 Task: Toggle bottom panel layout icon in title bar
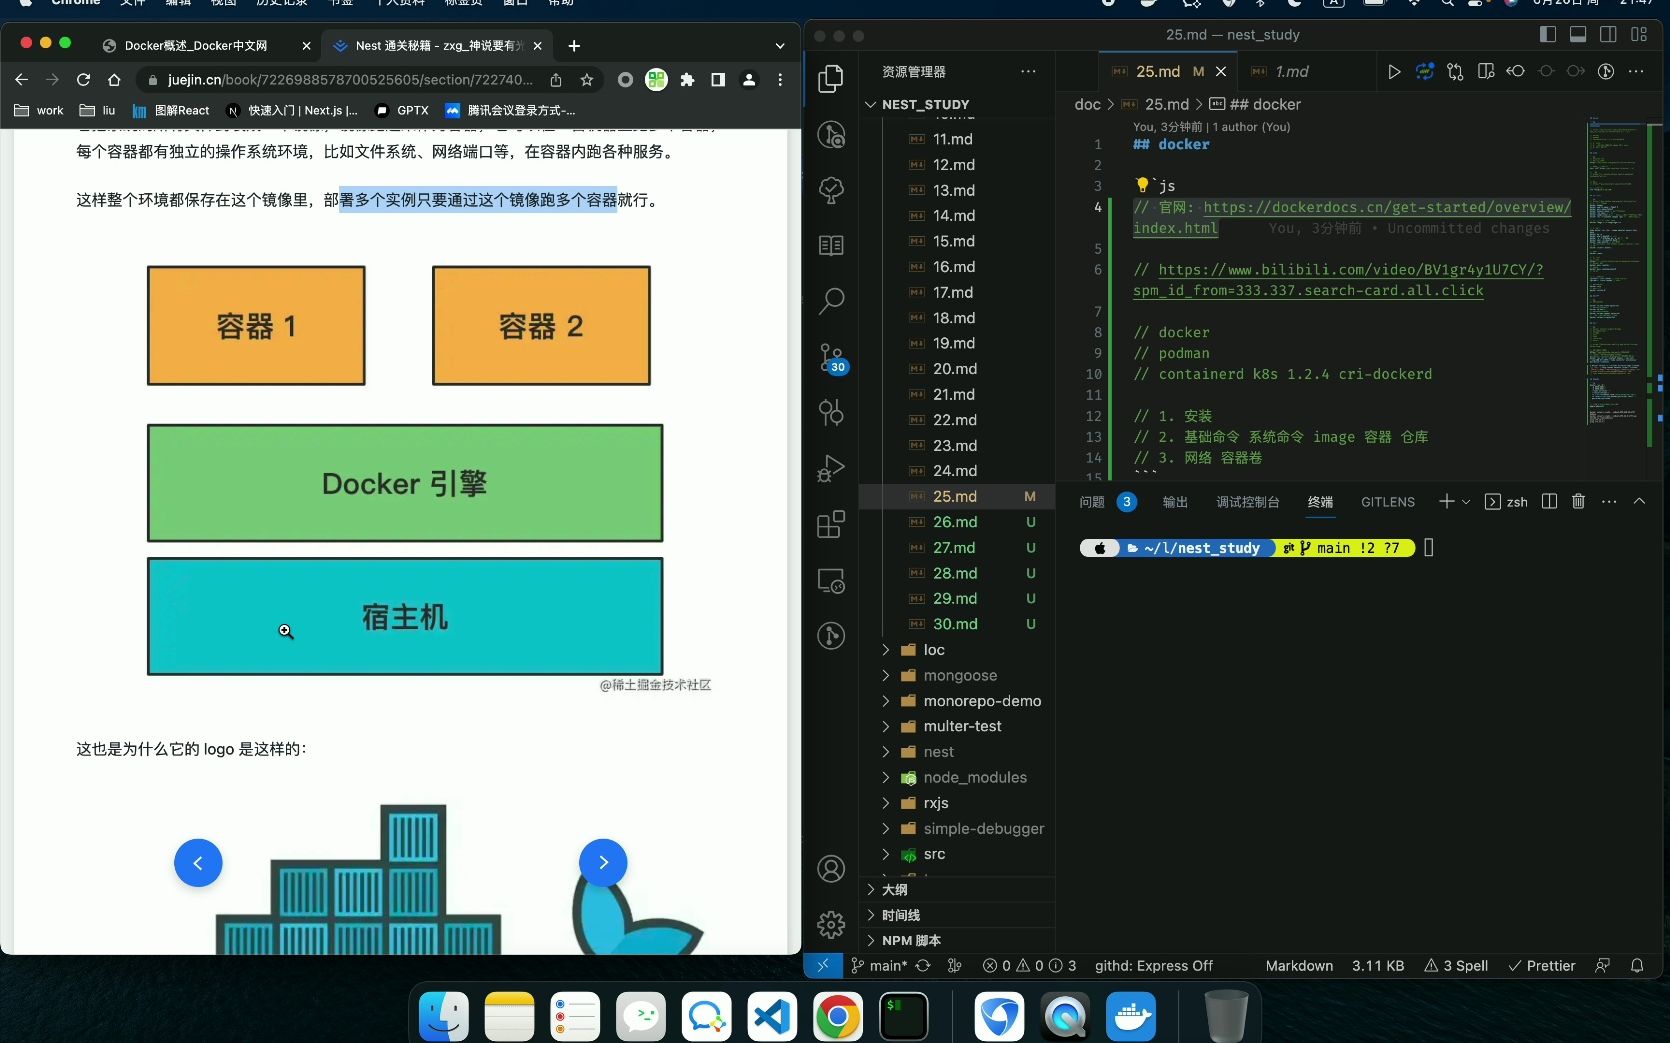click(1578, 34)
